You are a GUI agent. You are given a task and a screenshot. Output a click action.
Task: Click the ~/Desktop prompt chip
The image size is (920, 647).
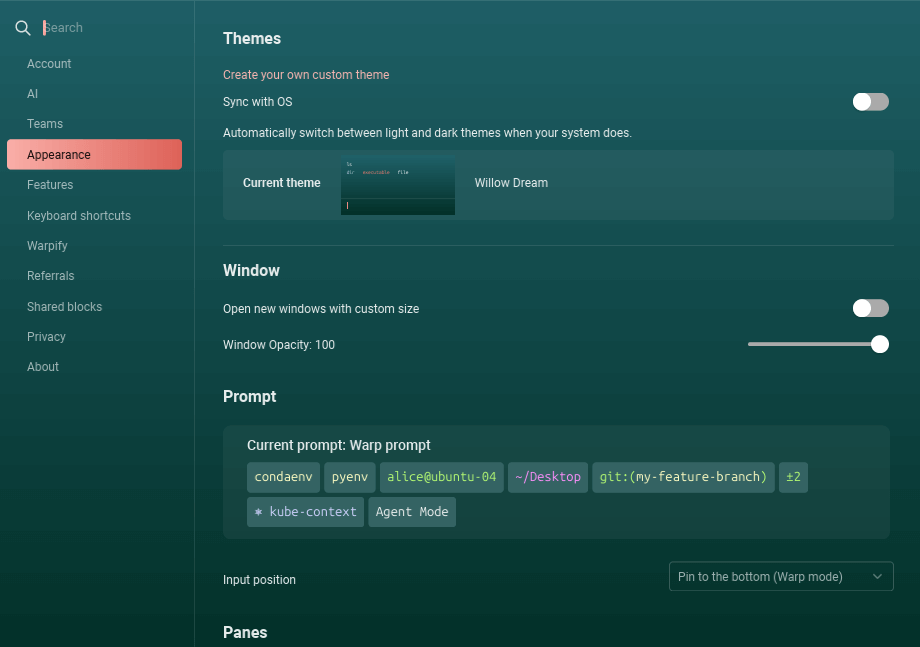click(548, 477)
